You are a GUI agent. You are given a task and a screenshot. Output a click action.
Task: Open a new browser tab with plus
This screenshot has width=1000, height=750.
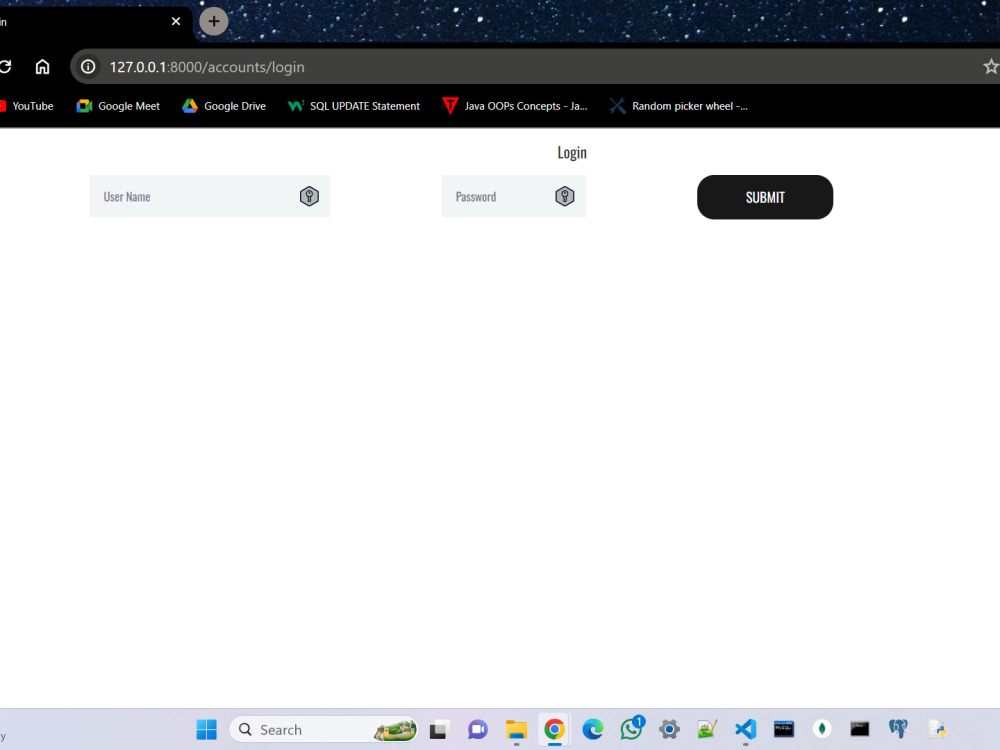[x=214, y=21]
